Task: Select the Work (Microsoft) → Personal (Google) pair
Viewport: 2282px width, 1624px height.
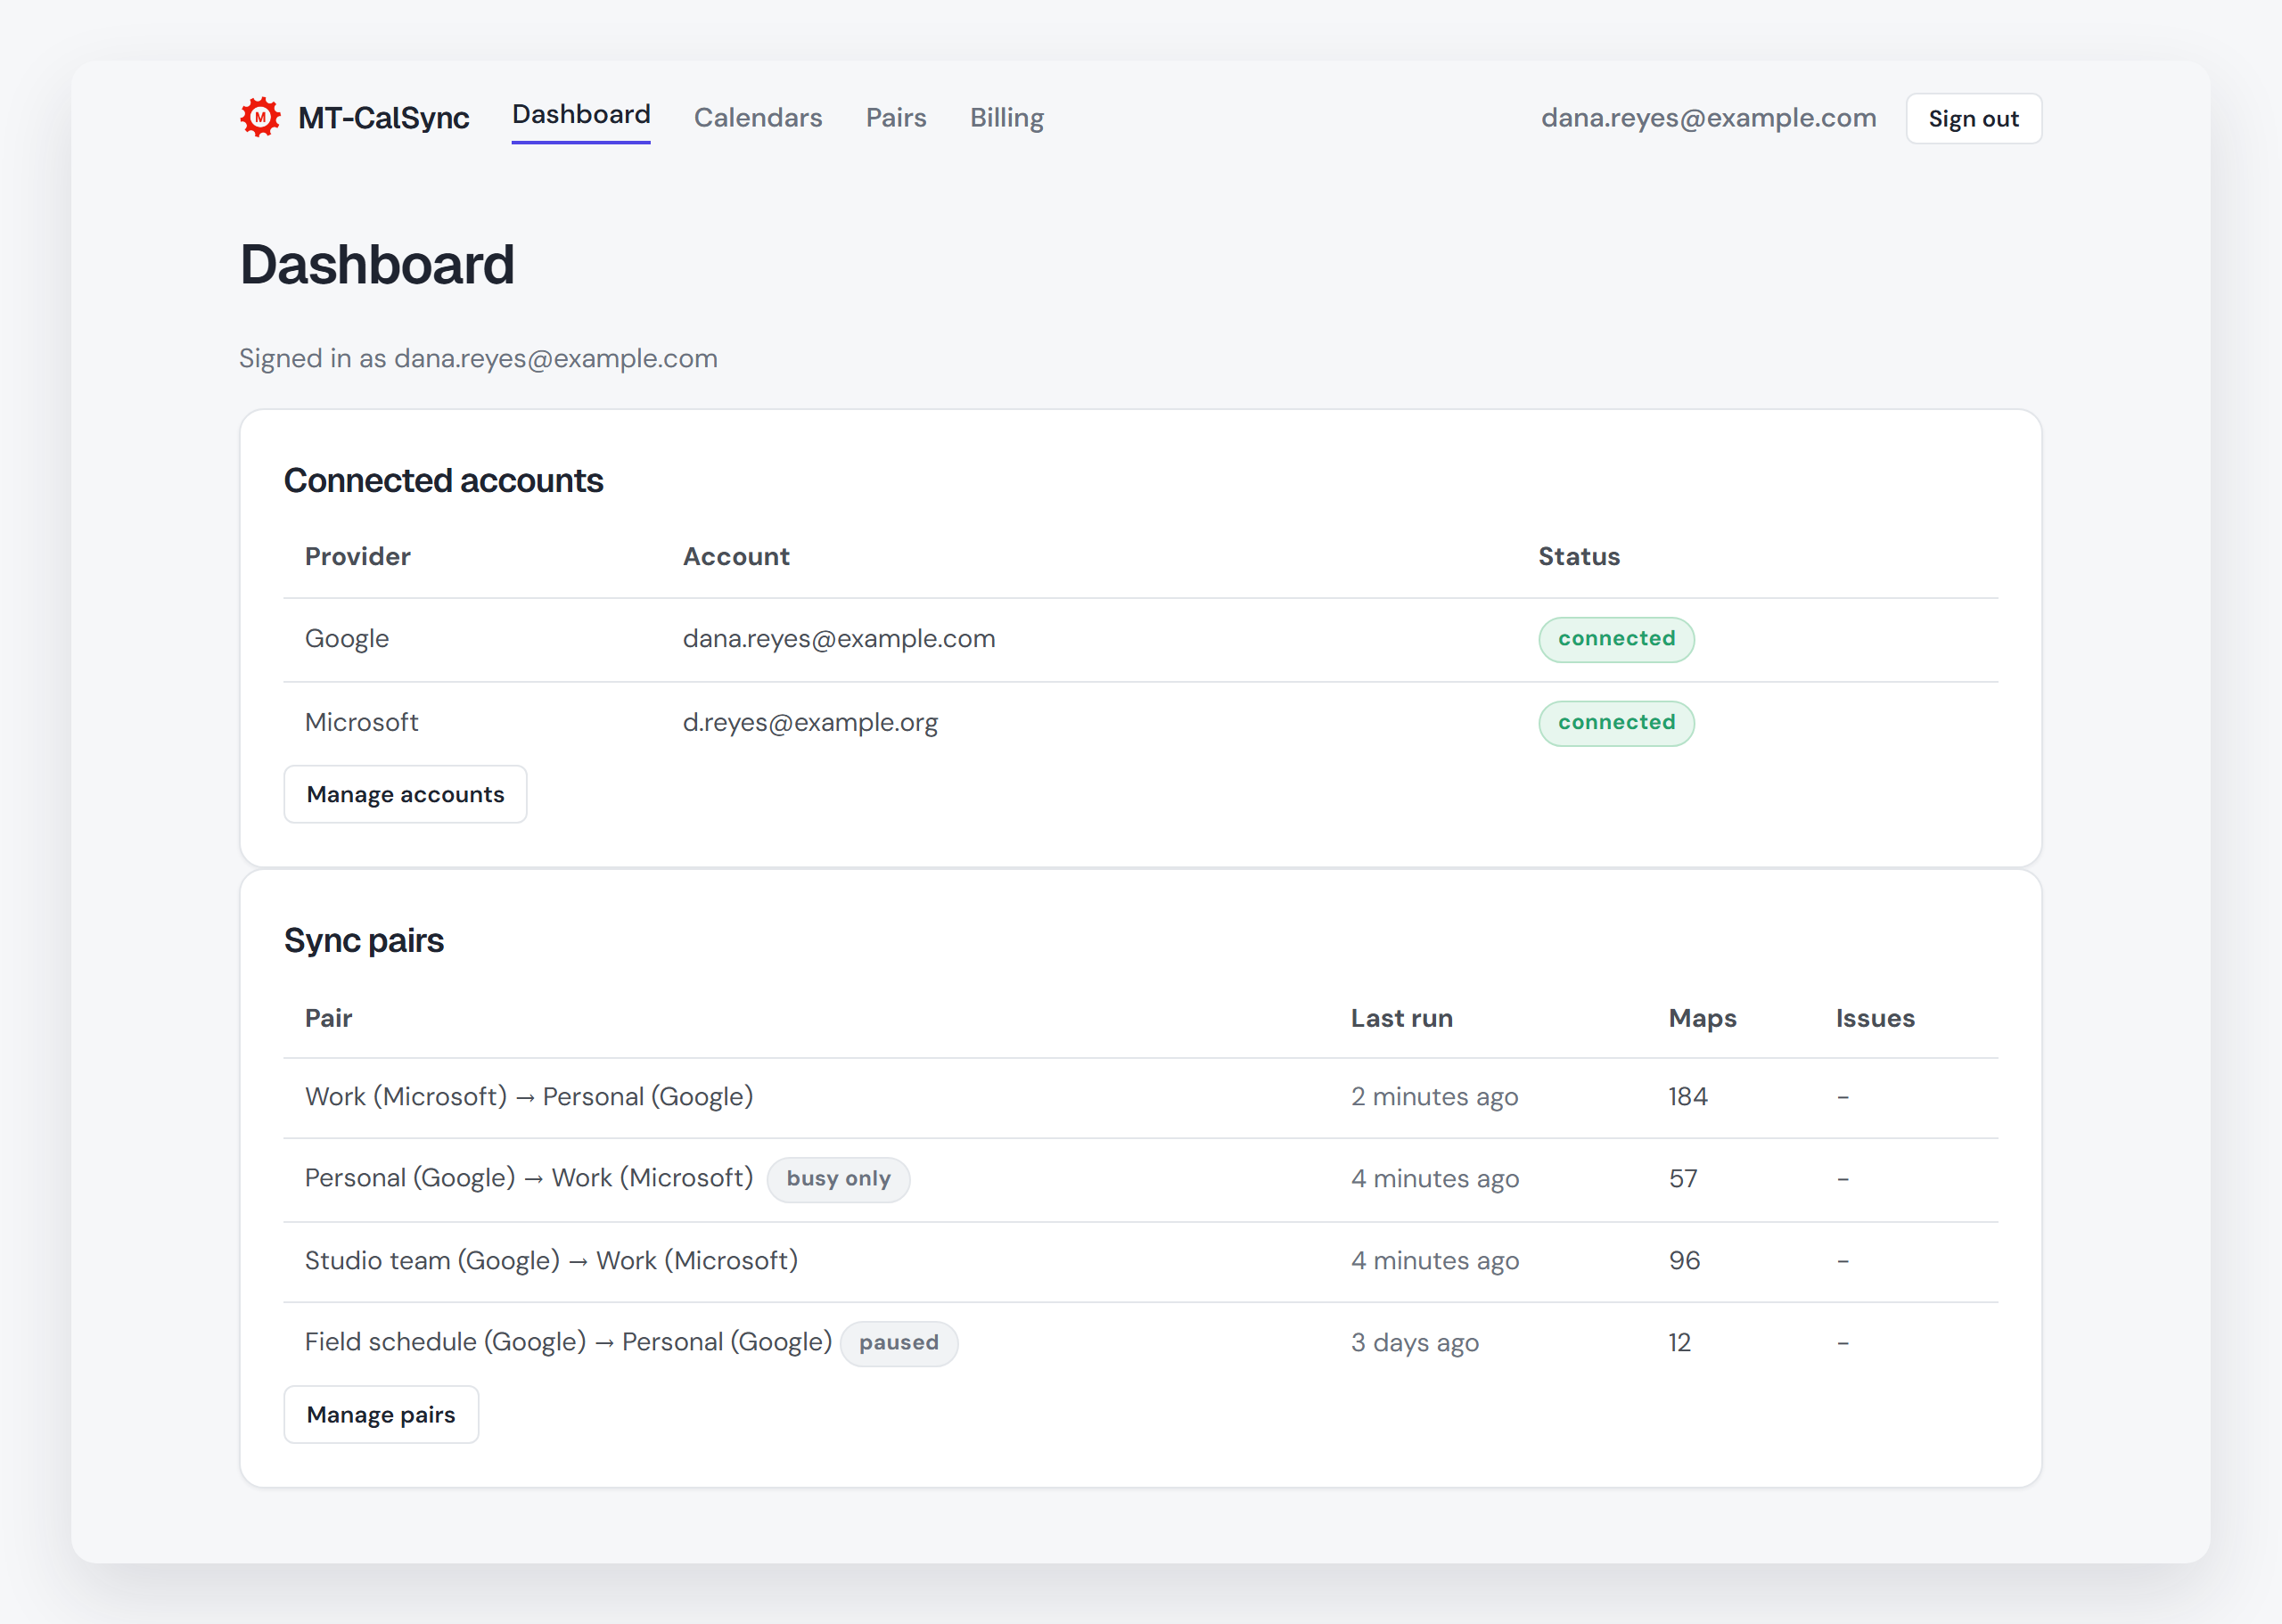Action: pos(529,1097)
